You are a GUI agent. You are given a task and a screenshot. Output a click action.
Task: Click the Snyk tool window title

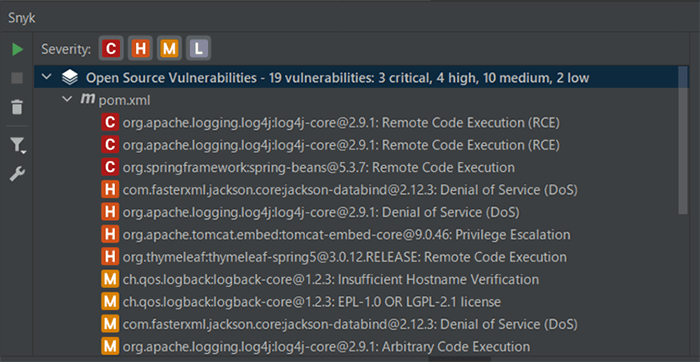(x=21, y=18)
